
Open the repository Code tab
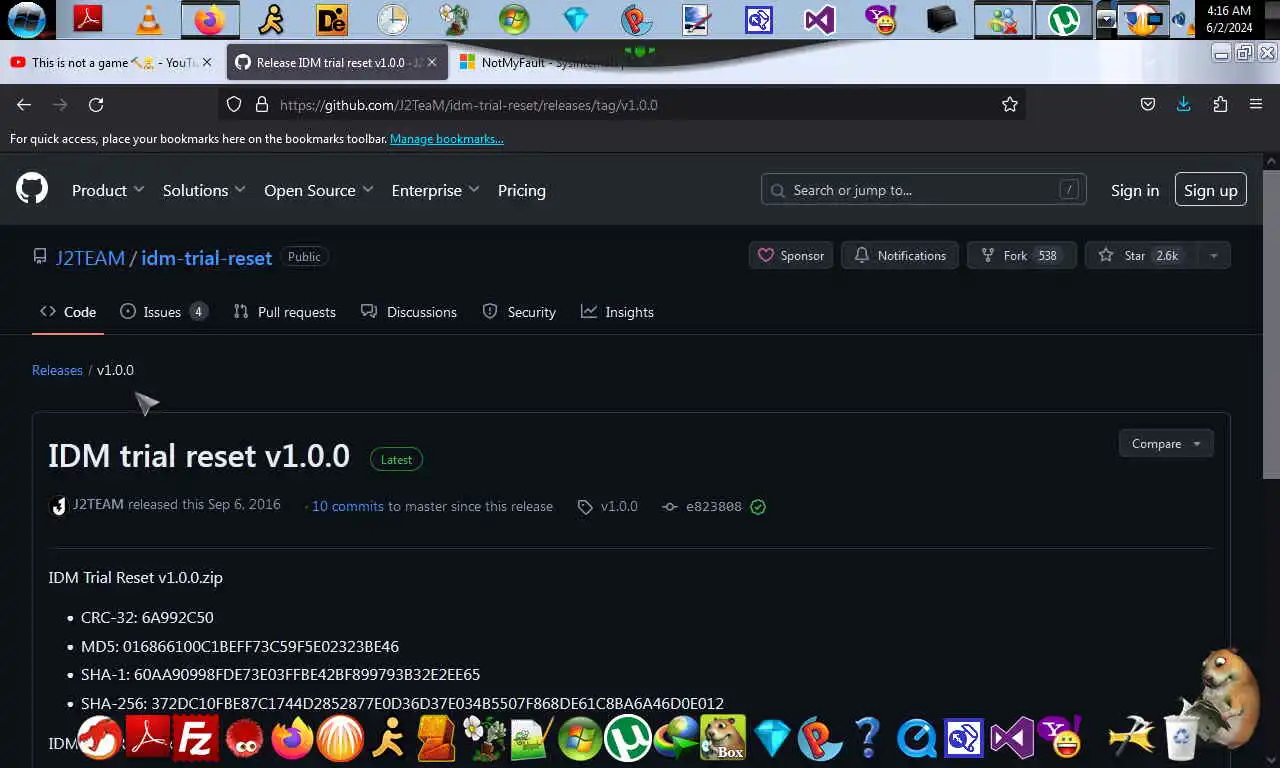68,312
